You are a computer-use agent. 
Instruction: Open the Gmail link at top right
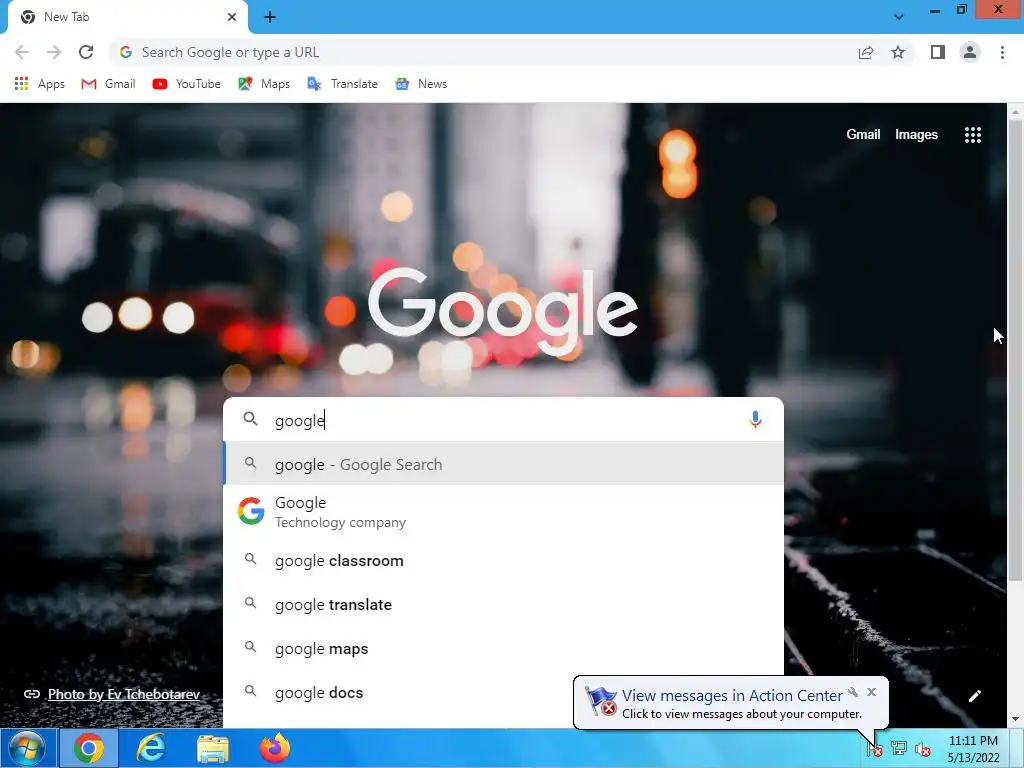[863, 135]
